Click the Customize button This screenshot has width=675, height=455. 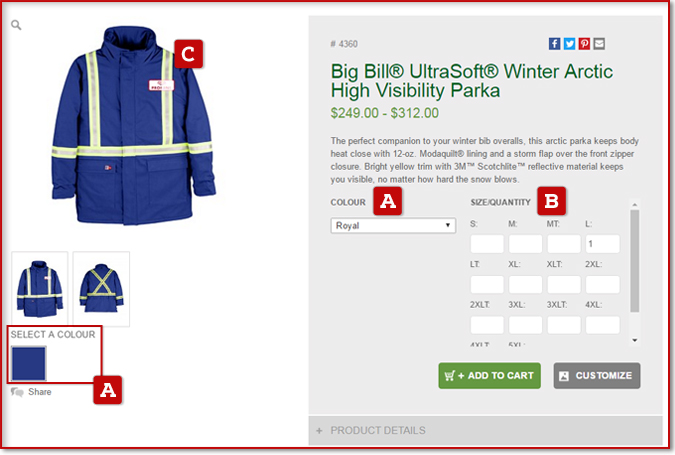click(597, 375)
